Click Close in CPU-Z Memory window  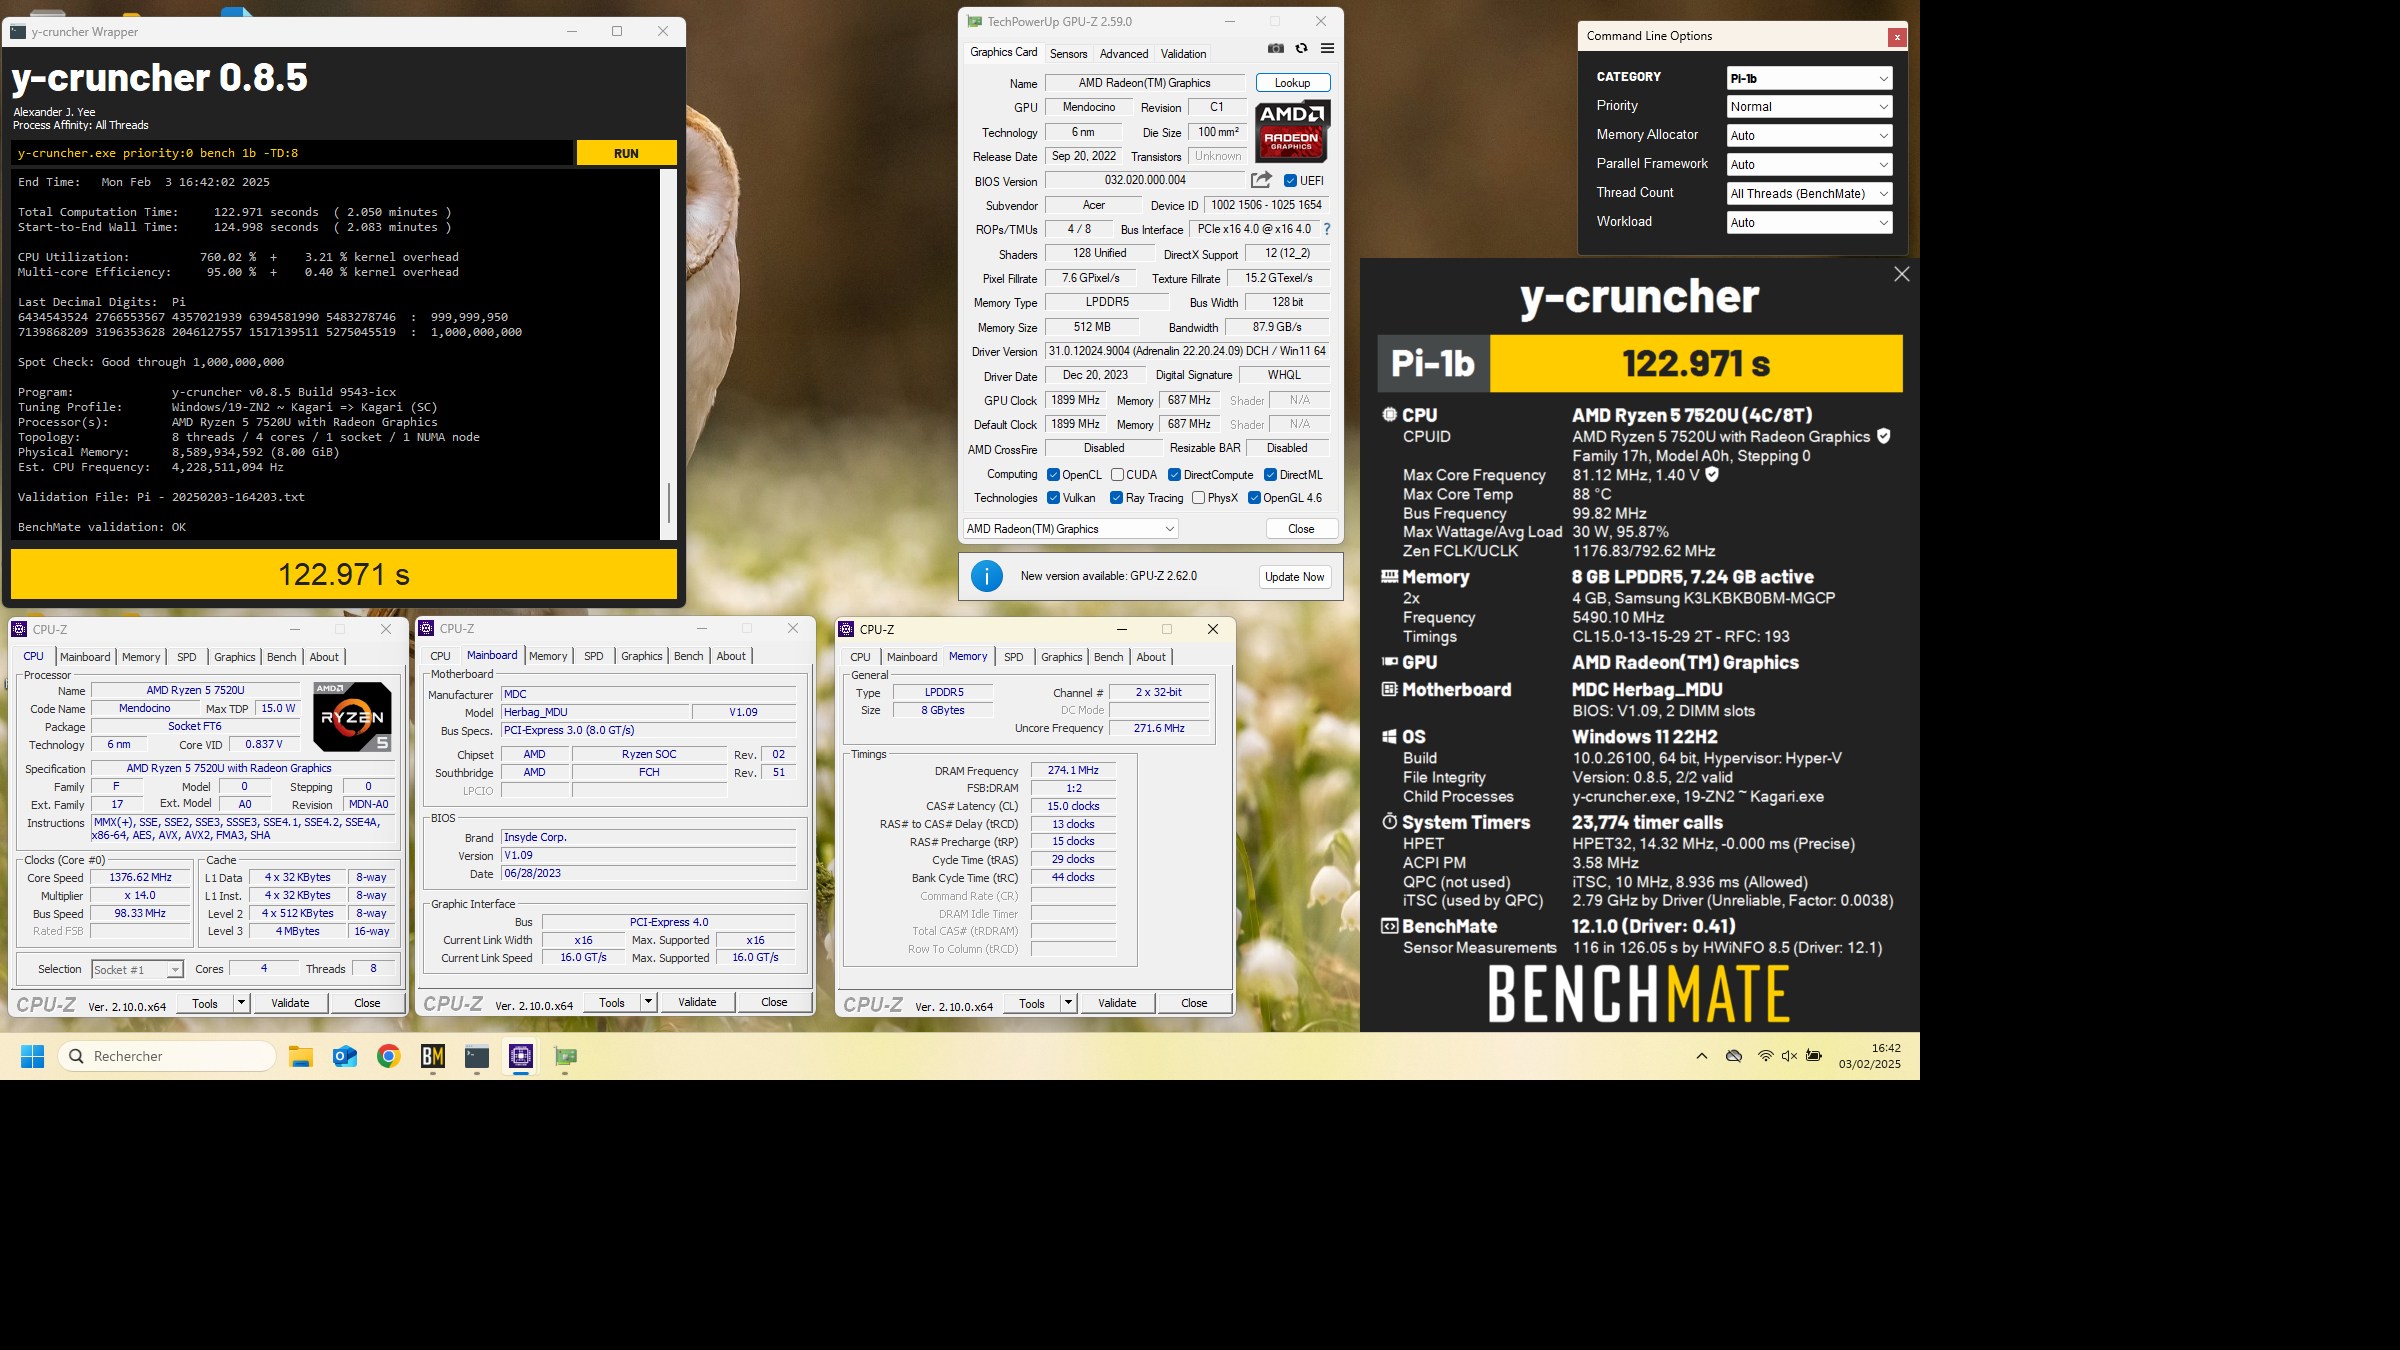click(x=1194, y=1003)
